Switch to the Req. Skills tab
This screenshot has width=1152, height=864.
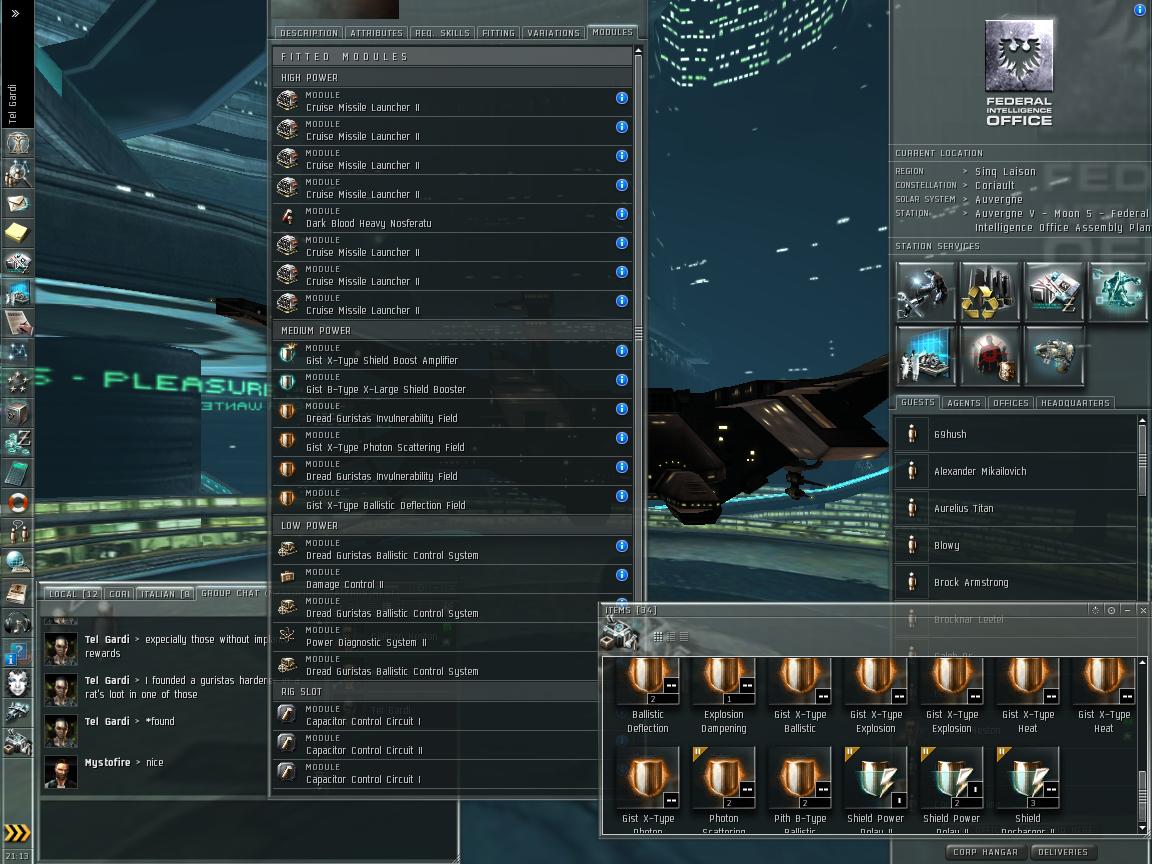point(442,33)
